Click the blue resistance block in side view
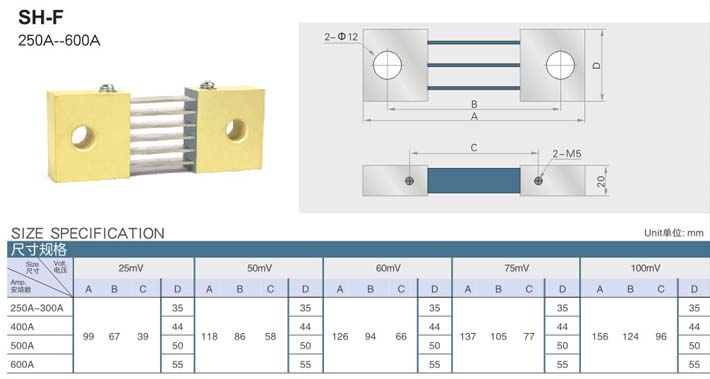The width and height of the screenshot is (710, 379). coord(474,181)
